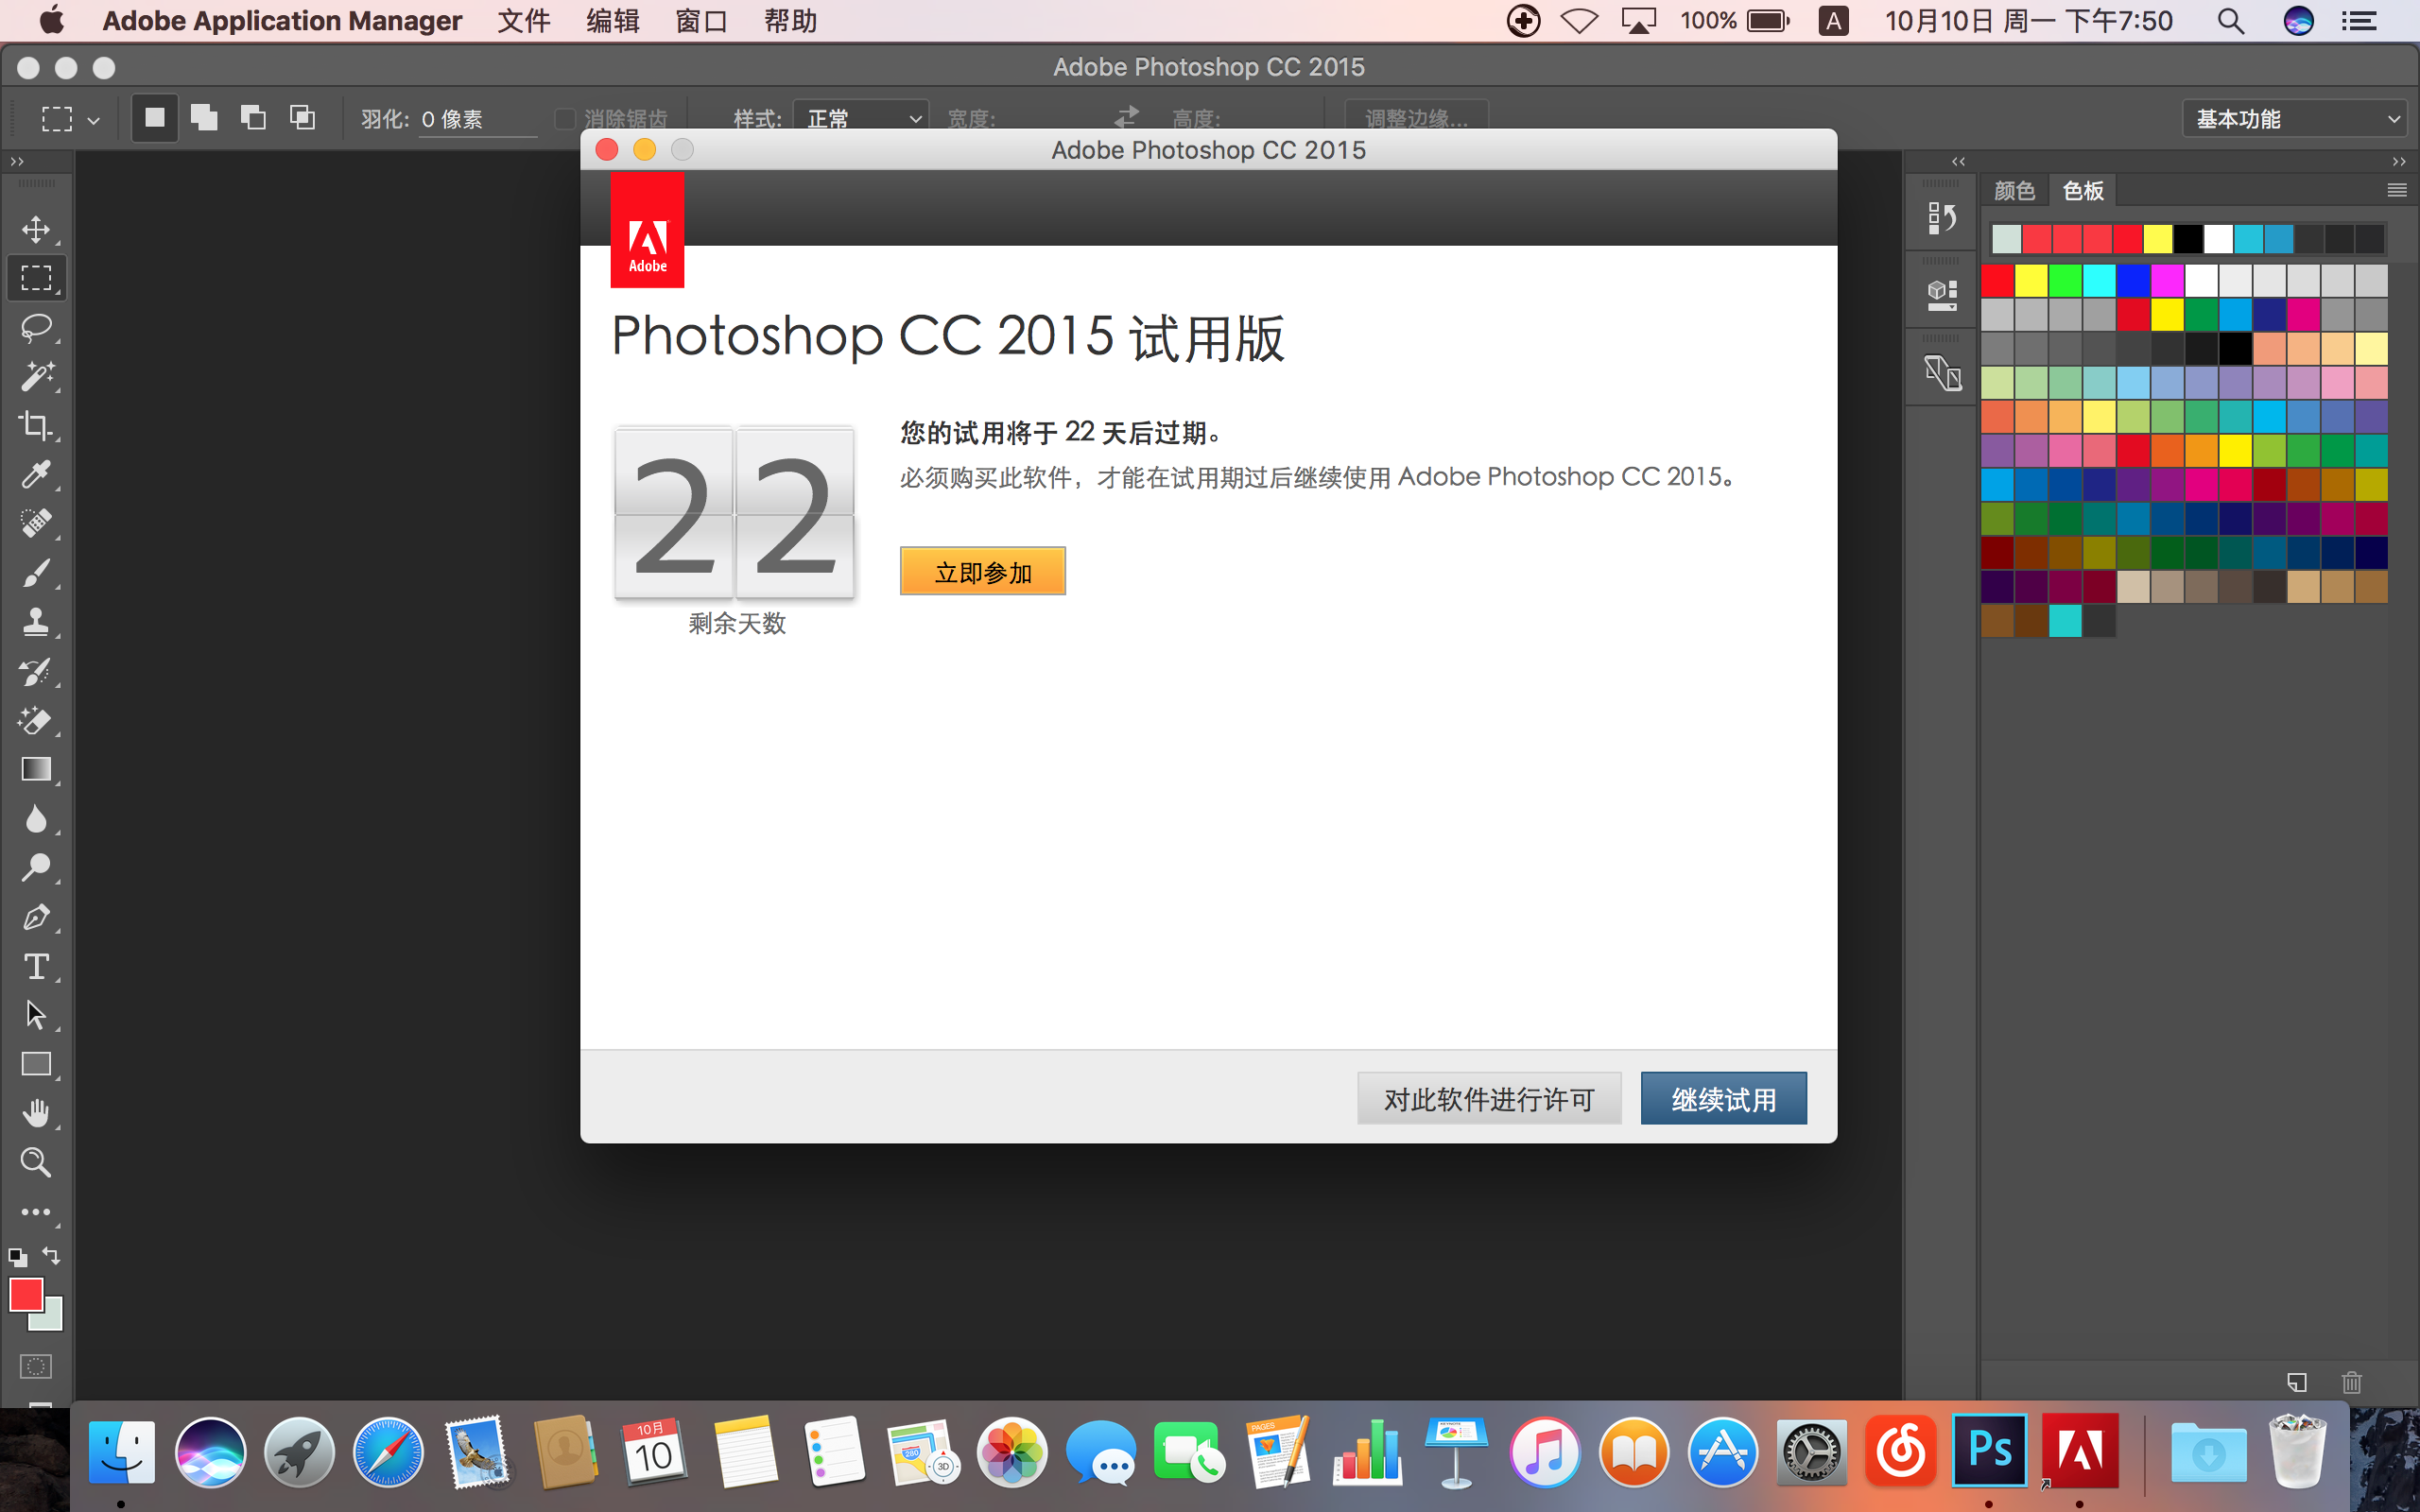Viewport: 2420px width, 1512px height.
Task: Expand the tools panel double-arrow
Action: click(17, 161)
